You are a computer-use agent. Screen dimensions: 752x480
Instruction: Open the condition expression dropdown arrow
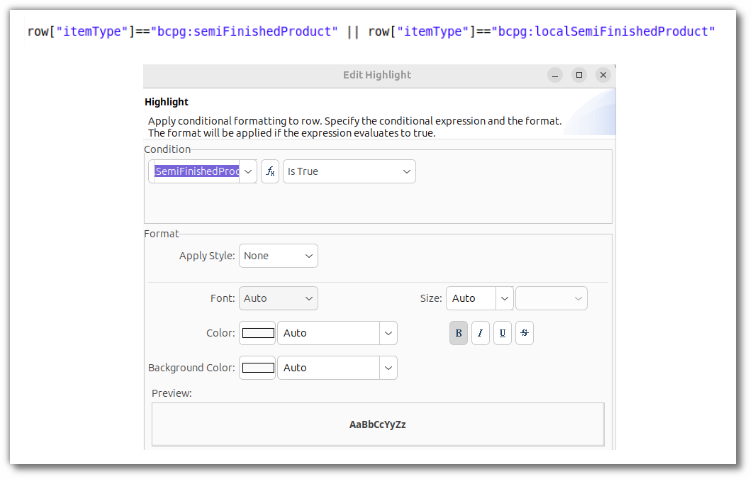click(248, 171)
